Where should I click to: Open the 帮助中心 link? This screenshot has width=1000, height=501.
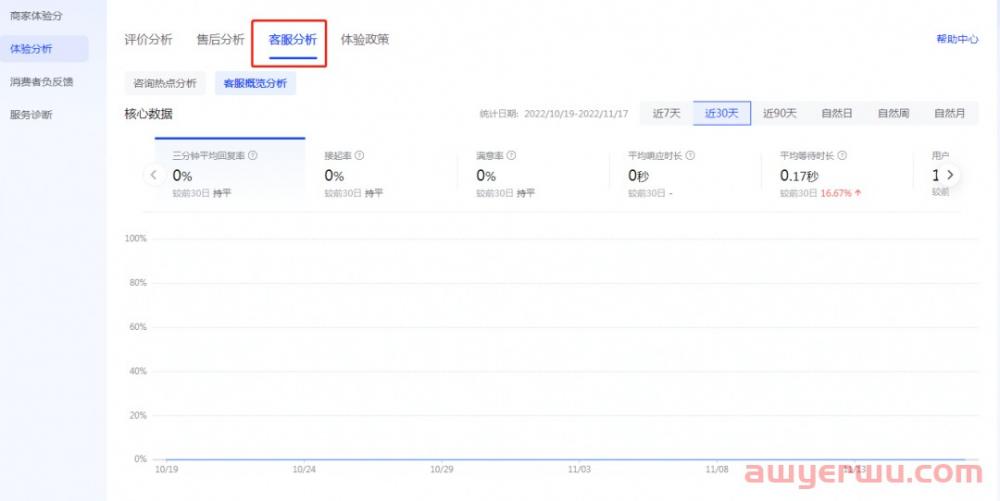click(957, 39)
